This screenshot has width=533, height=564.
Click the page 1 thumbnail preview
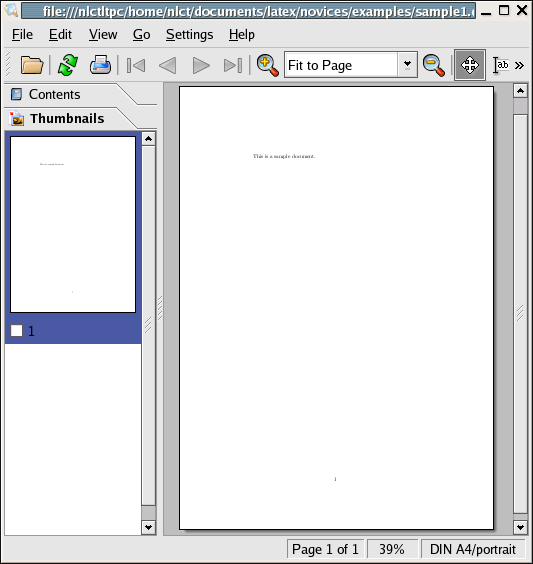tap(73, 224)
